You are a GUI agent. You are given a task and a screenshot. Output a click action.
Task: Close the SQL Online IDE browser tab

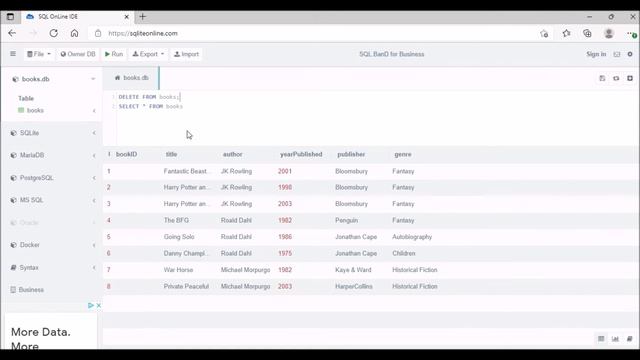pos(127,17)
